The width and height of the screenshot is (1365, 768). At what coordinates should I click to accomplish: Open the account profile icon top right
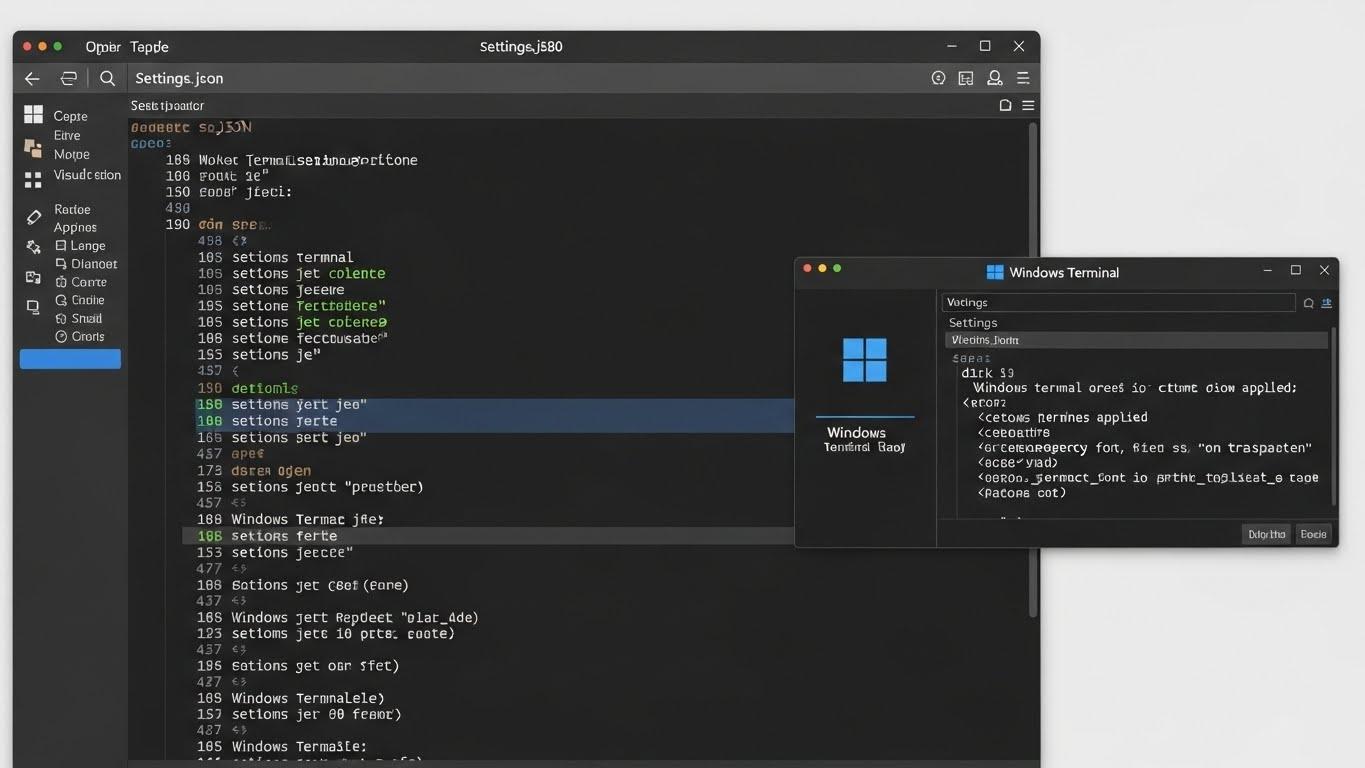click(994, 77)
